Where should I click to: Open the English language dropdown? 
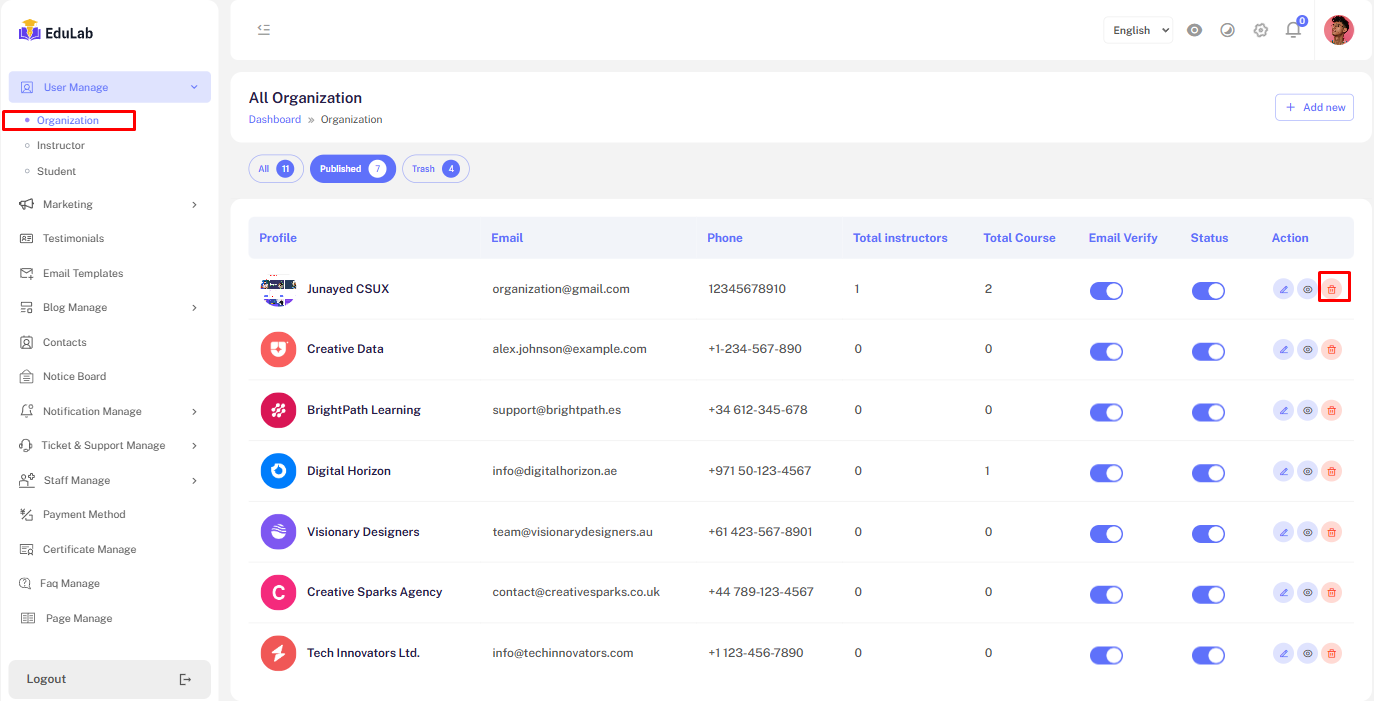(x=1139, y=30)
